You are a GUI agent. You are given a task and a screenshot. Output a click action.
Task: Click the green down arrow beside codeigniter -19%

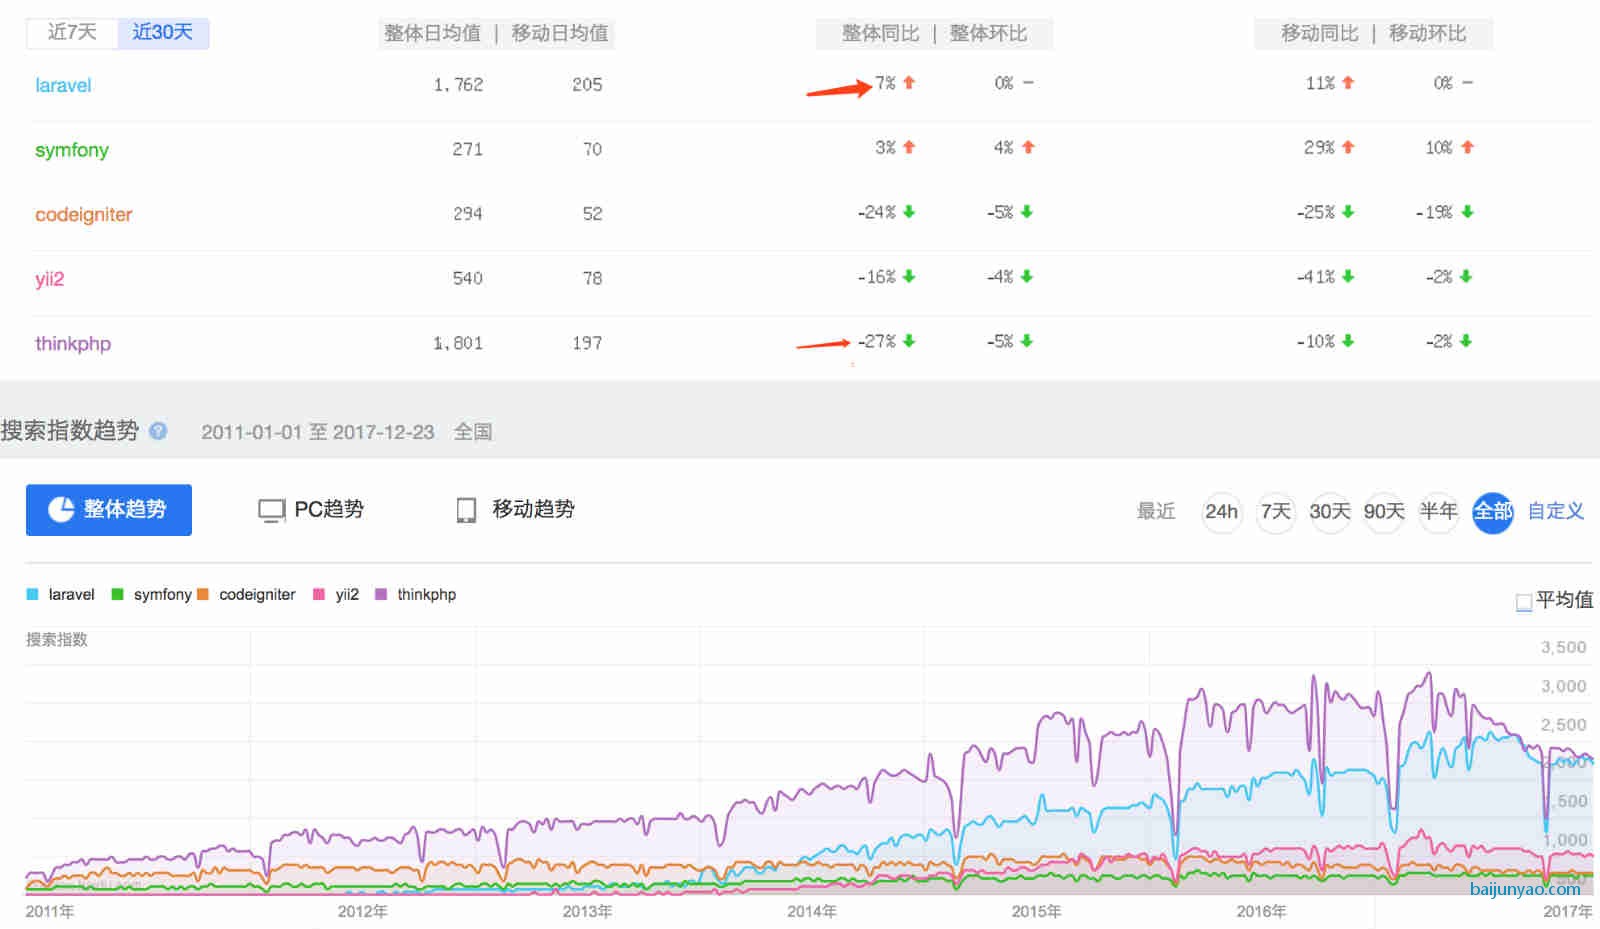click(1467, 212)
